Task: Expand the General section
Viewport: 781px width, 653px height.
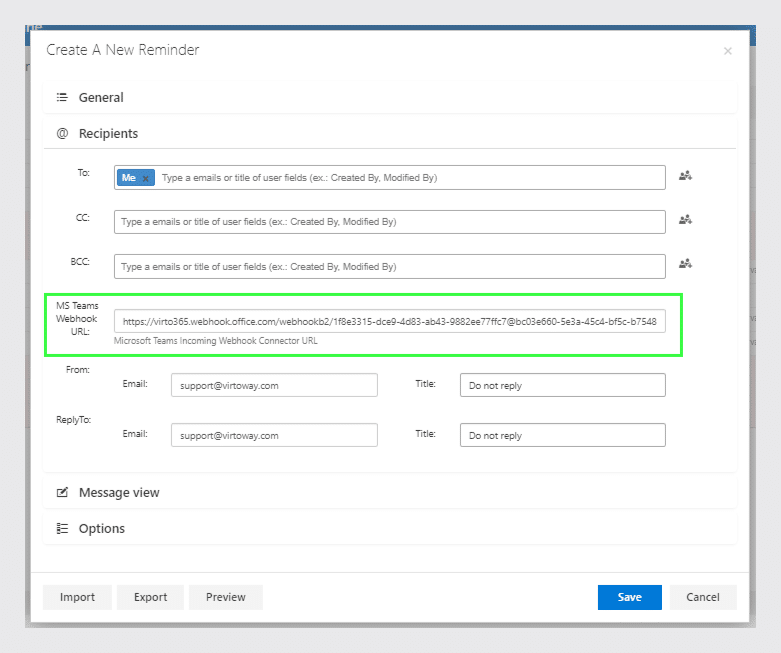Action: [x=390, y=97]
